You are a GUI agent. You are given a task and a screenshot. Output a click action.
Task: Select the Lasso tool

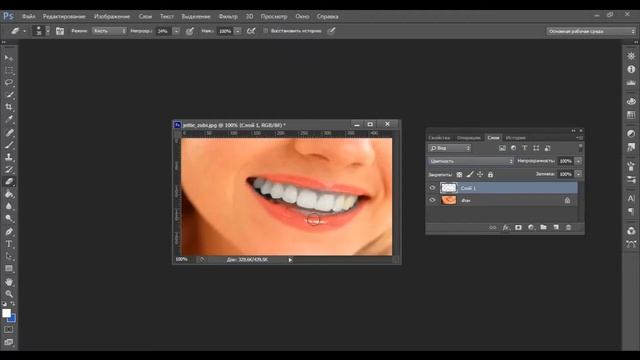[x=9, y=82]
